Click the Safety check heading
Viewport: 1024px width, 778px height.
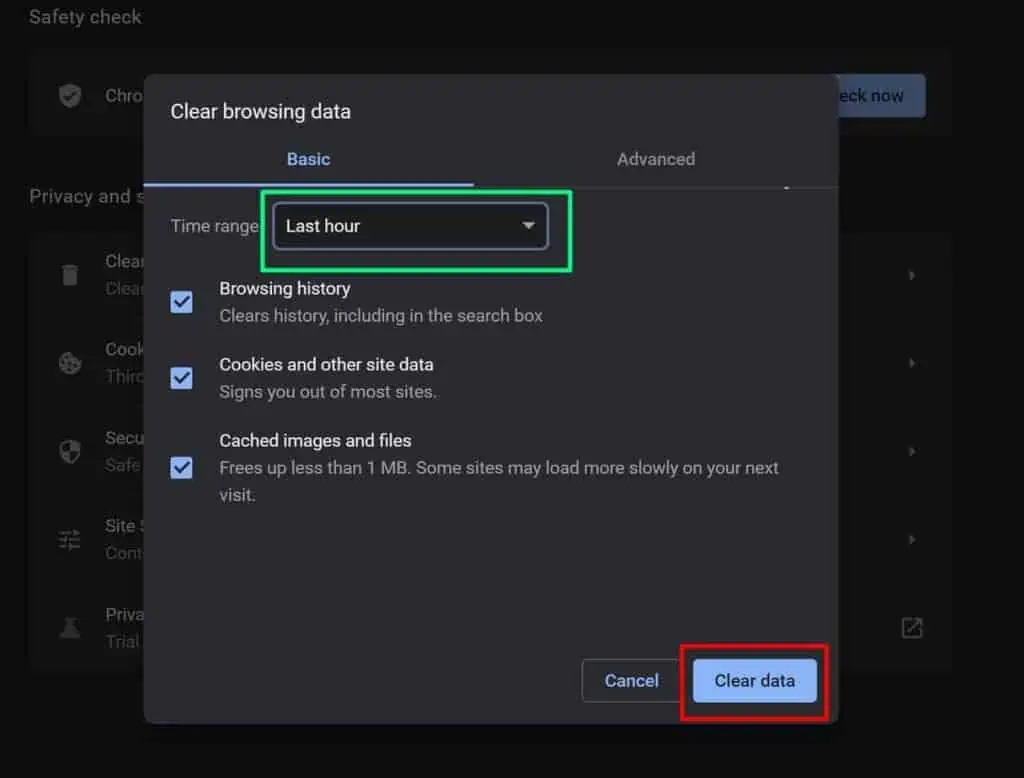[x=85, y=17]
